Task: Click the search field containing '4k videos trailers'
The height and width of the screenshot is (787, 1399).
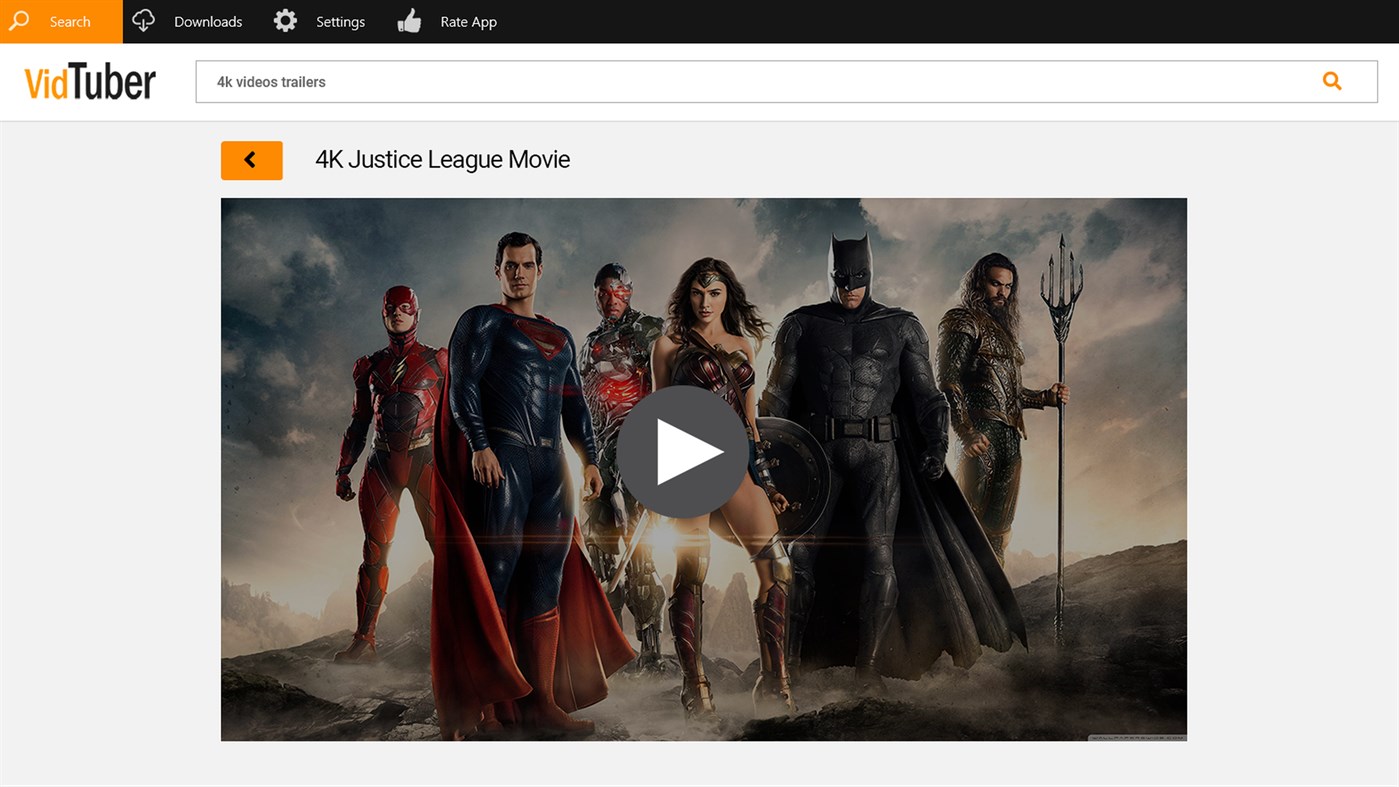Action: 786,82
